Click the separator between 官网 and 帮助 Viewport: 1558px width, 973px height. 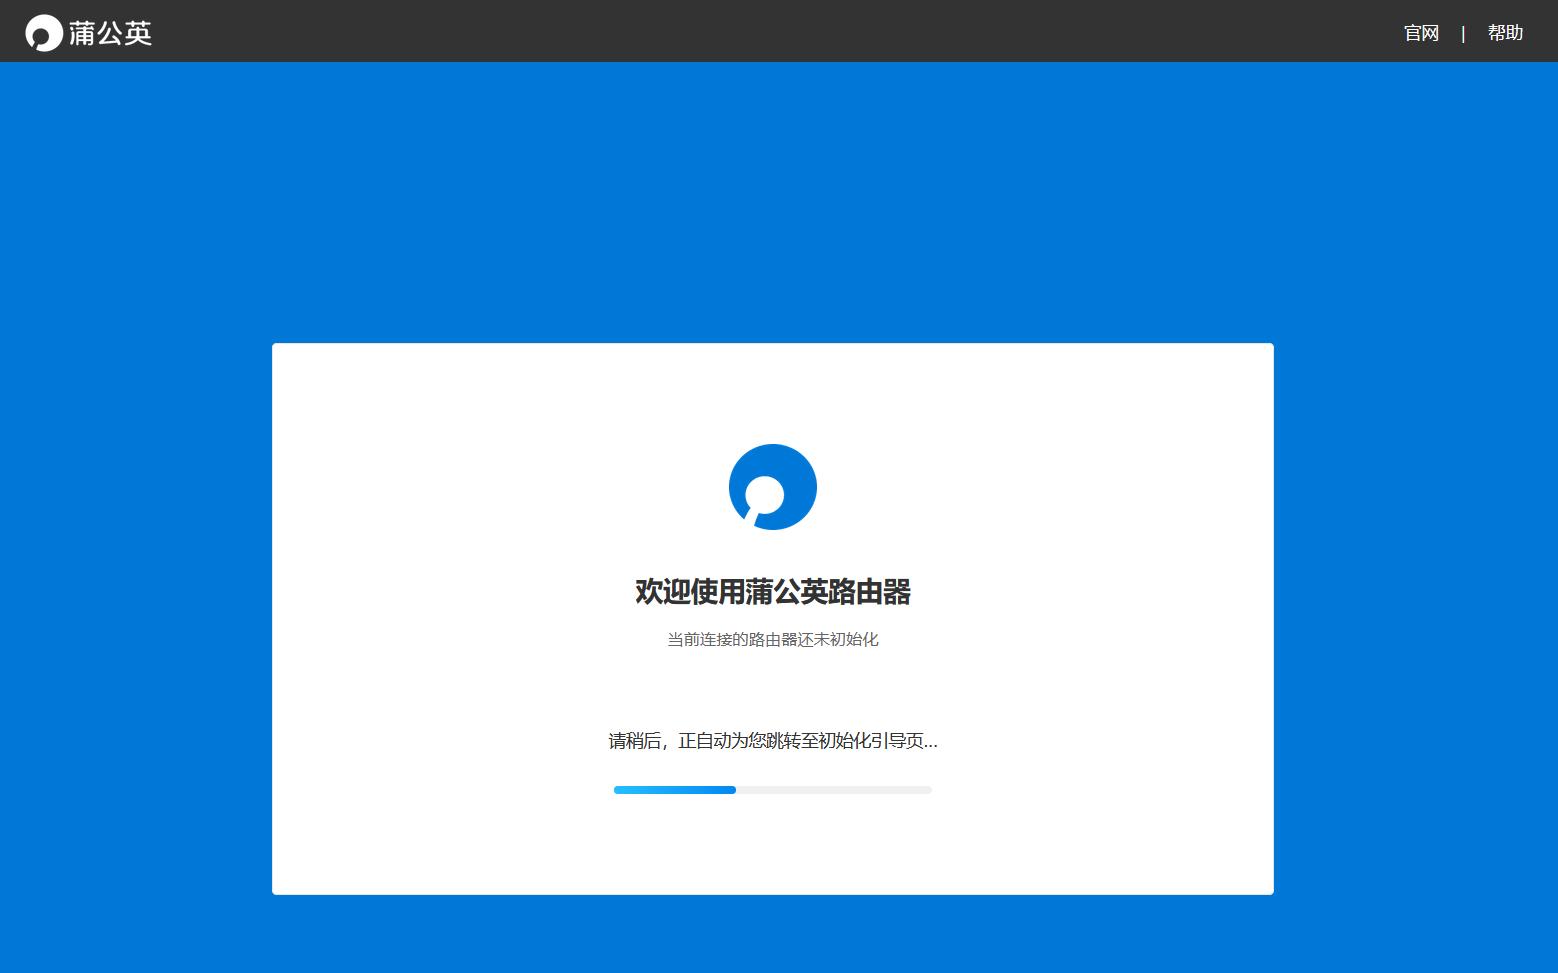1464,32
